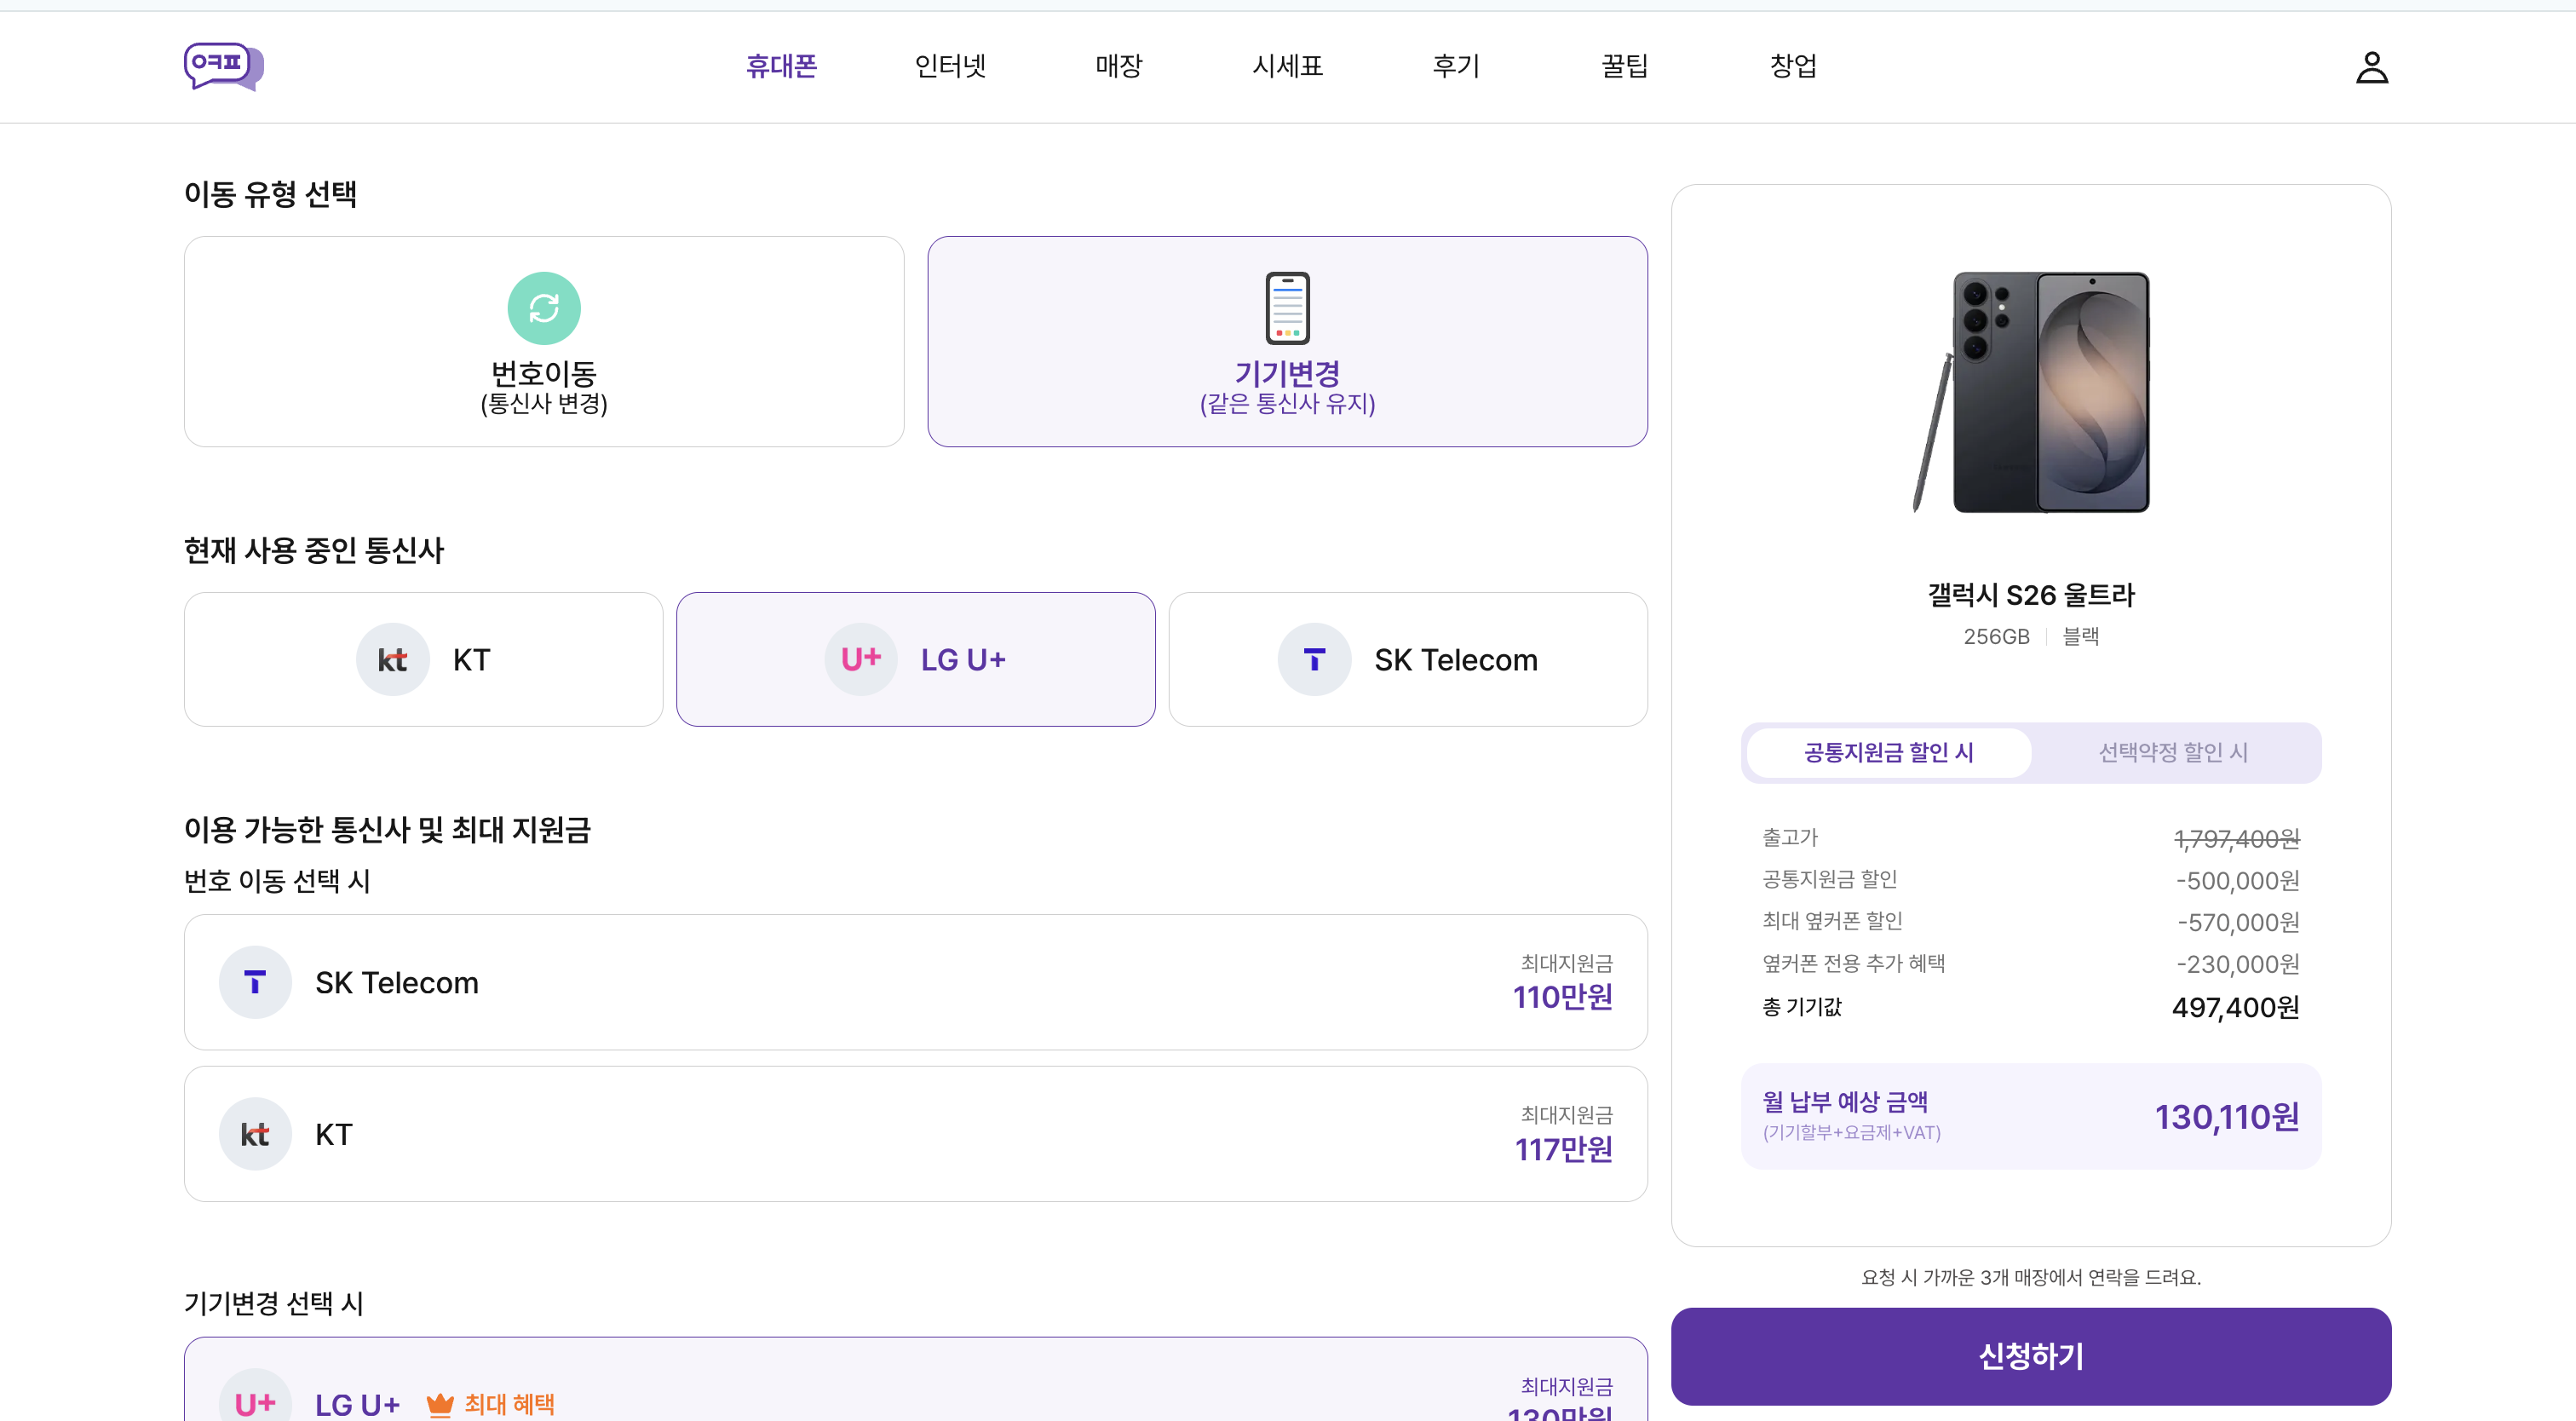Viewport: 2576px width, 1421px height.
Task: Click the green refresh 번호이동 icon
Action: (544, 308)
